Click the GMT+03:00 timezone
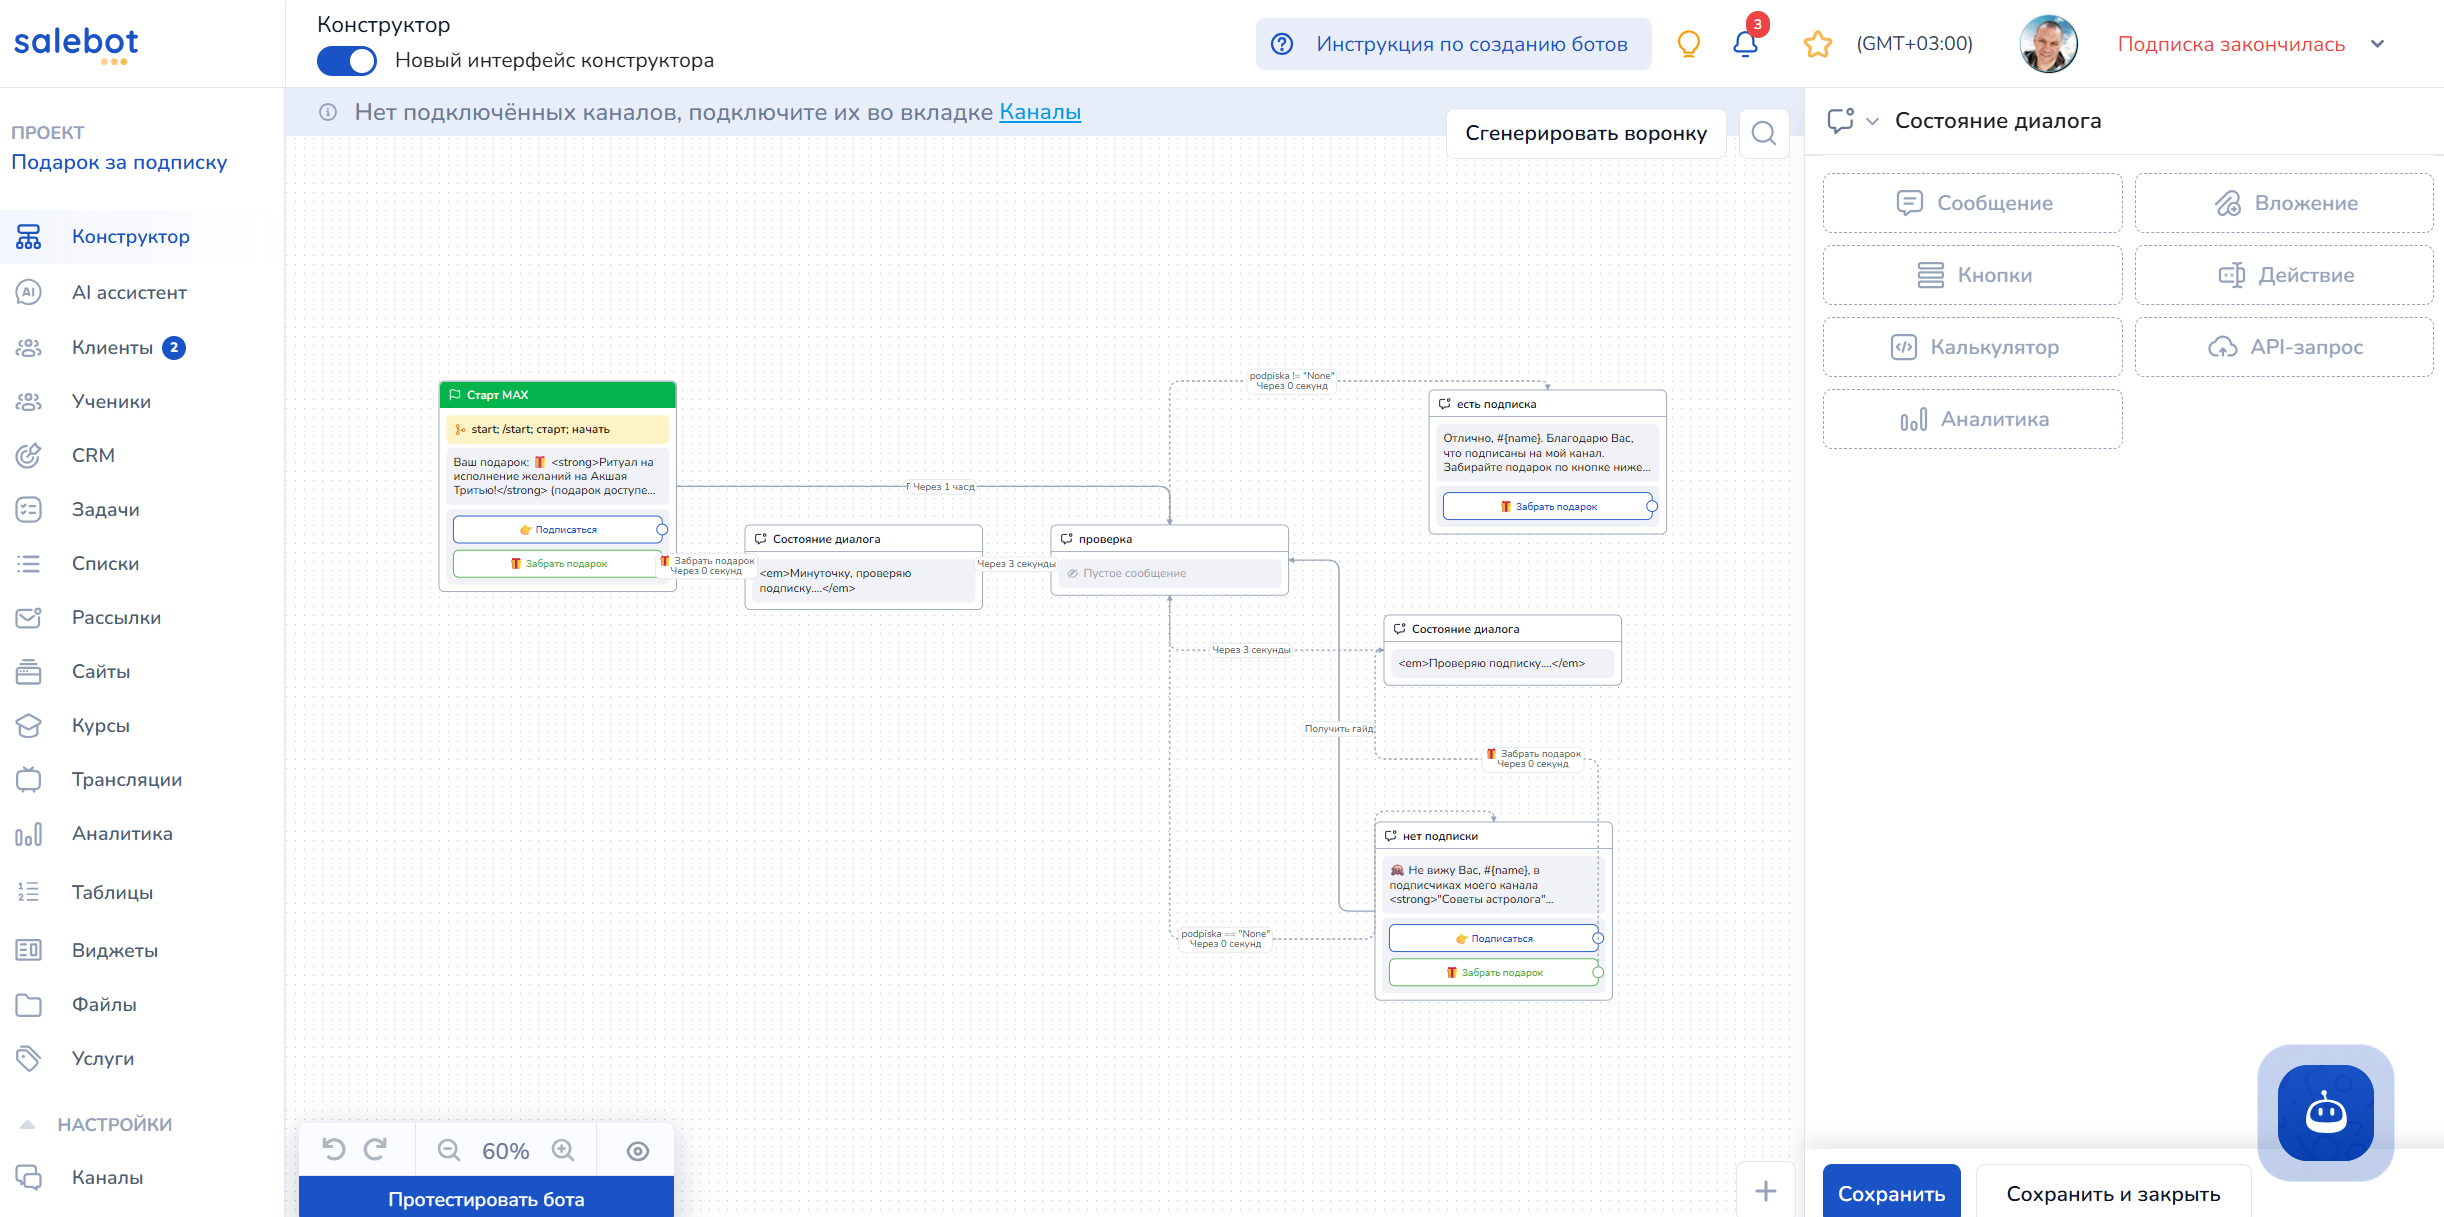 point(1914,44)
